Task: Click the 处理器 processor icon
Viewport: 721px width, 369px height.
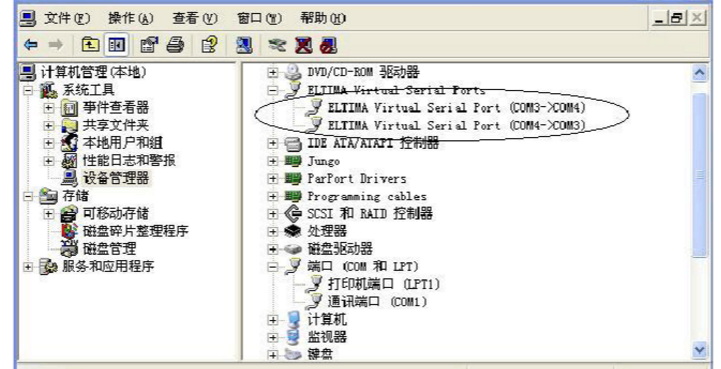Action: (x=293, y=231)
